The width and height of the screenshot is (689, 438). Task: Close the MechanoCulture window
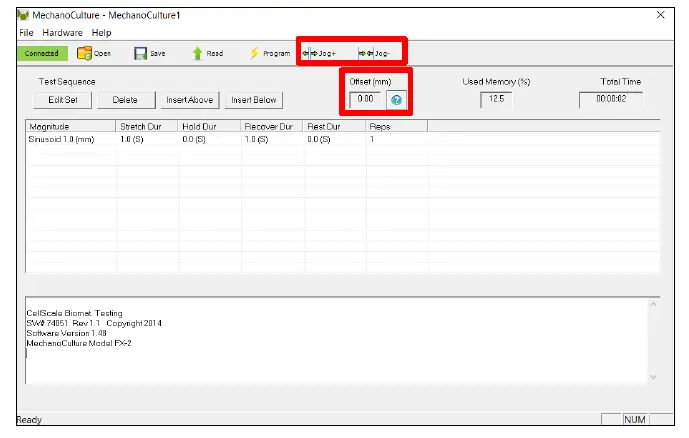point(660,15)
